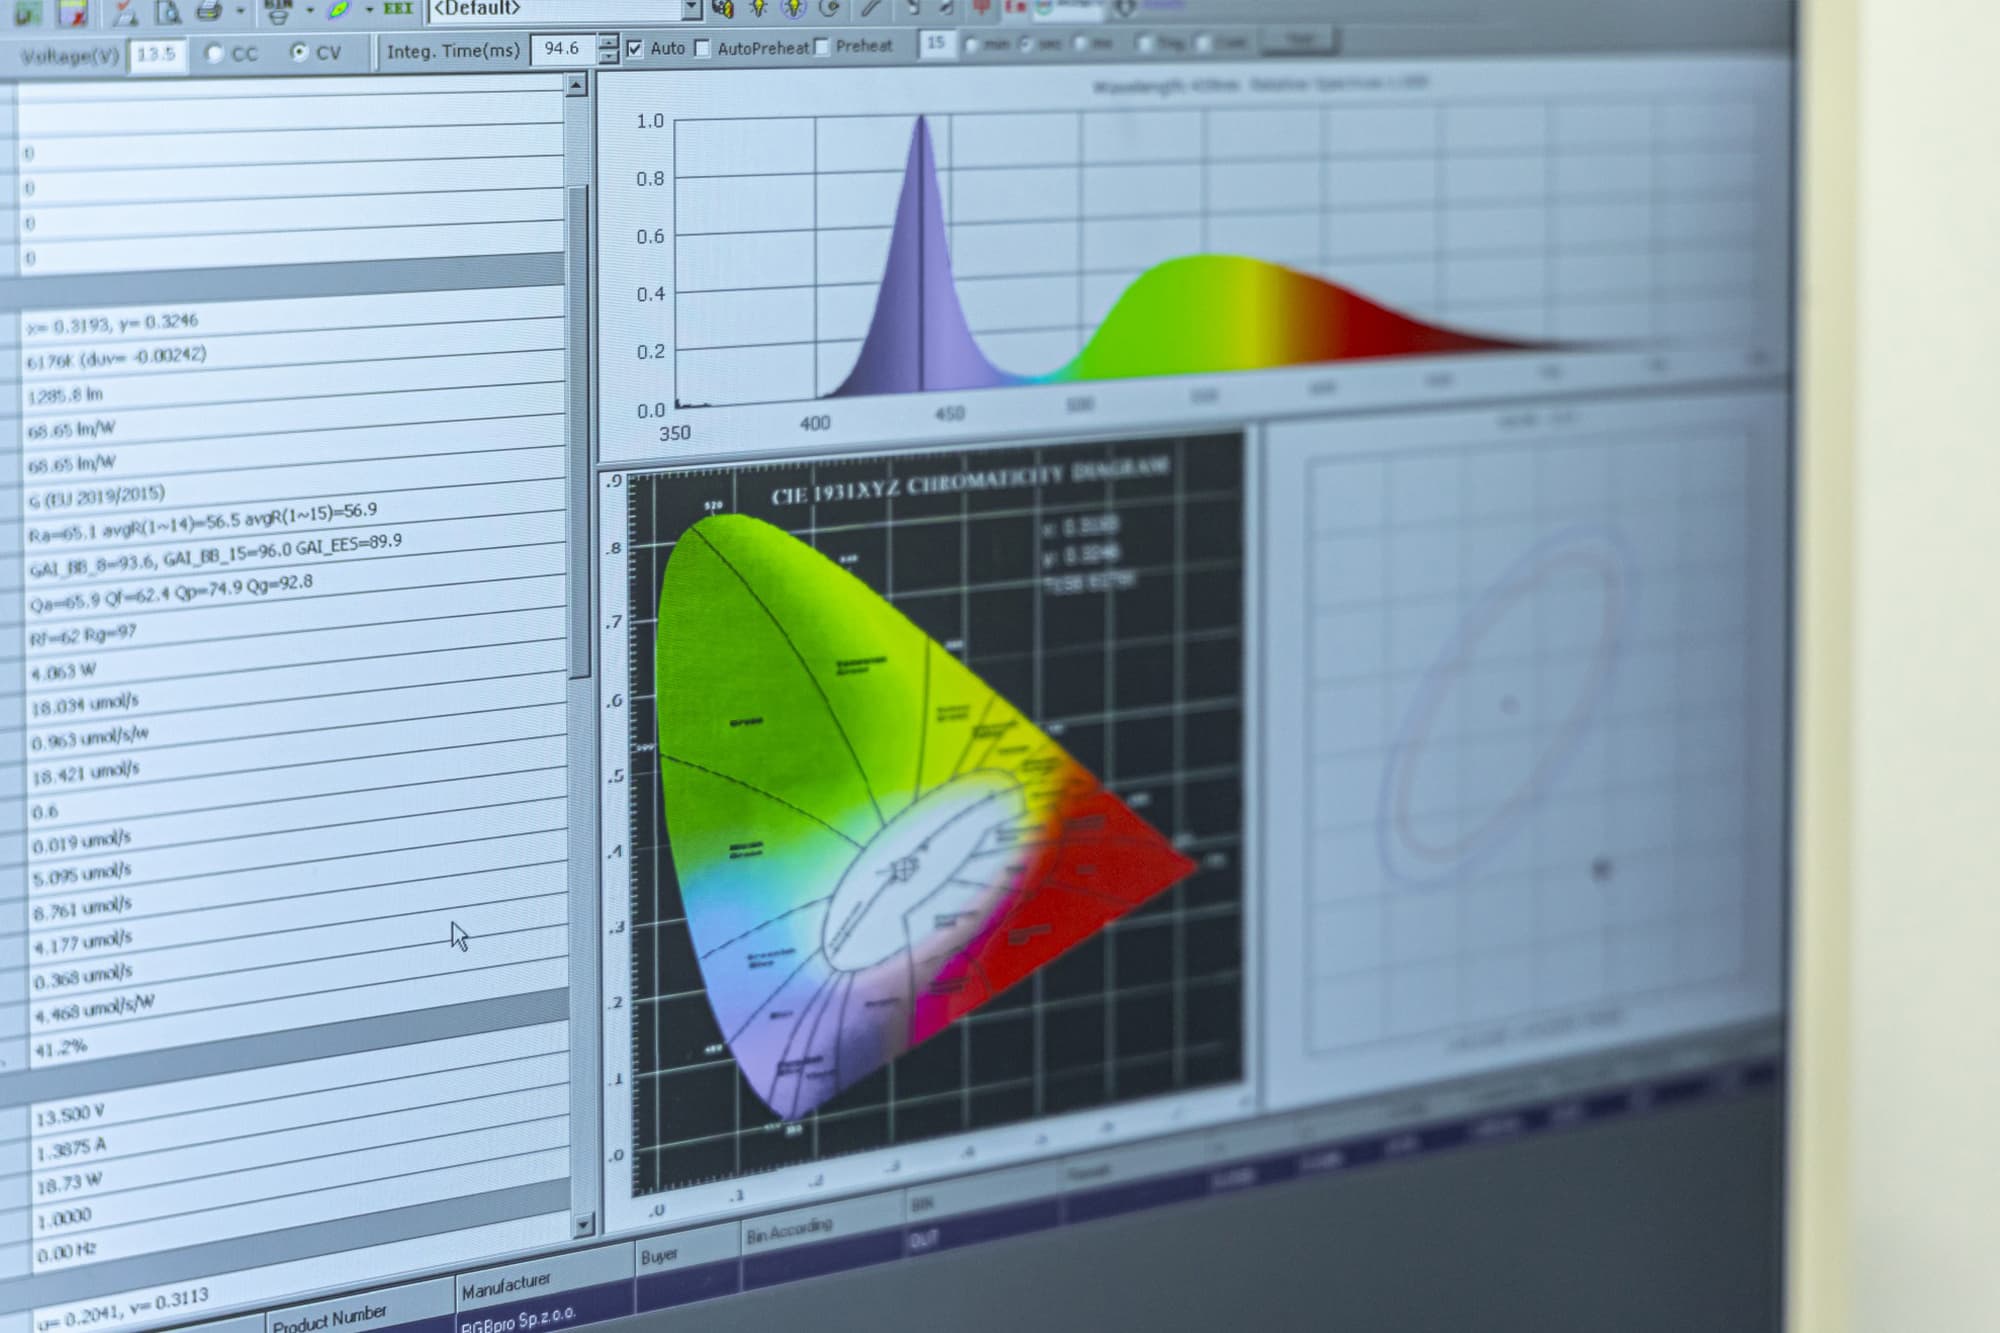Click the green EEI toolbar icon
The image size is (2000, 1333).
coord(398,8)
